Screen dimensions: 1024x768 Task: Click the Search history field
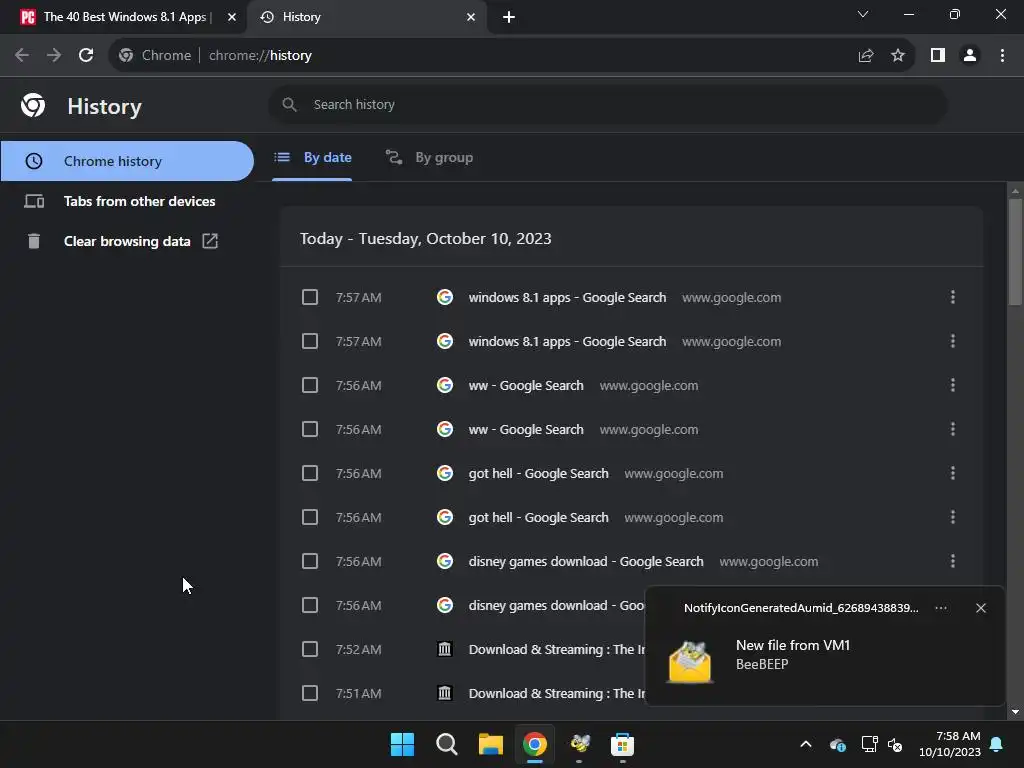pyautogui.click(x=607, y=104)
